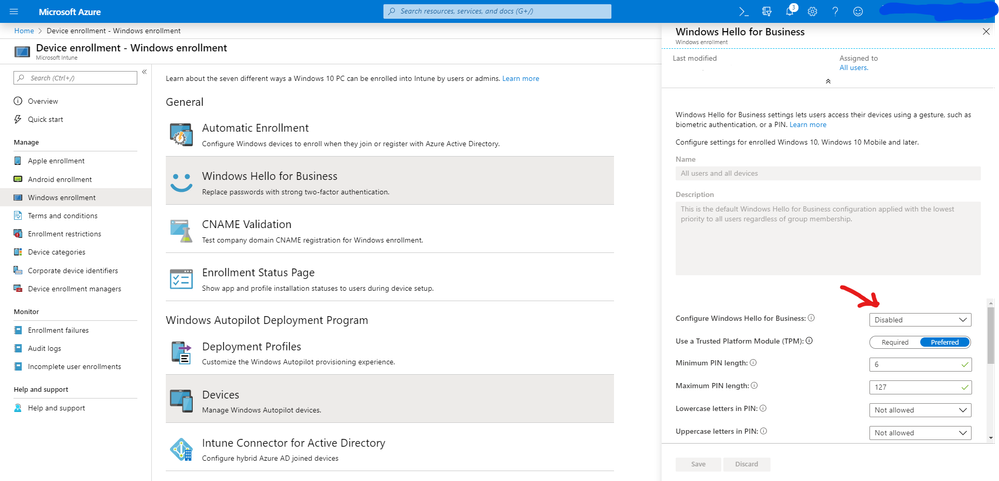Click the Enrollment failures icon
Viewport: 999px width, 481px height.
17,330
